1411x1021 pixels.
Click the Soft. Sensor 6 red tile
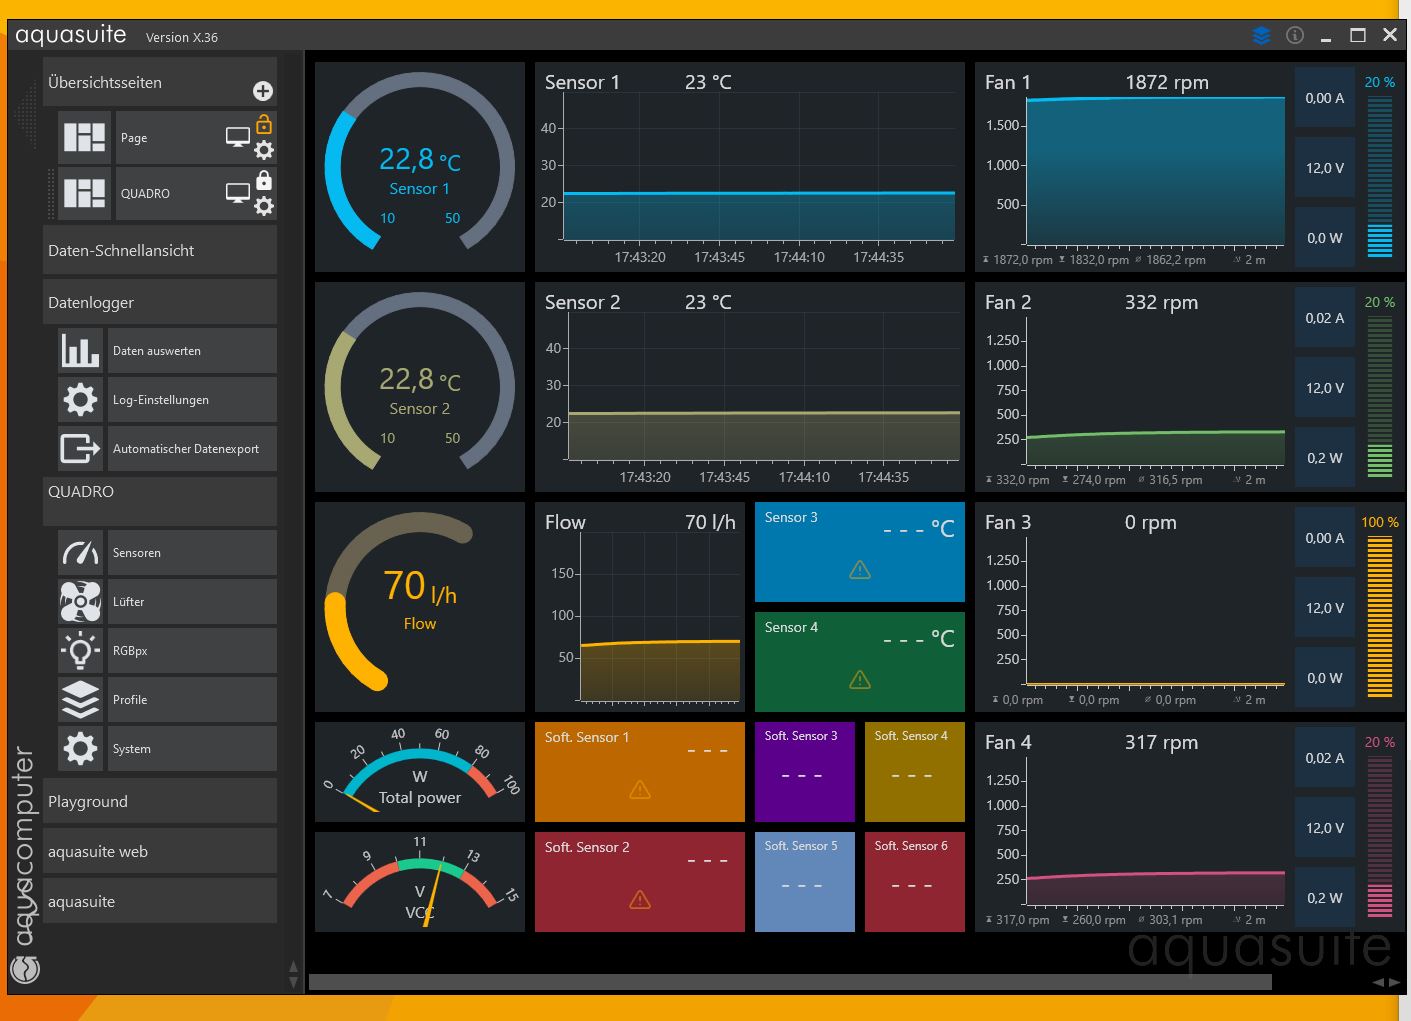(915, 882)
